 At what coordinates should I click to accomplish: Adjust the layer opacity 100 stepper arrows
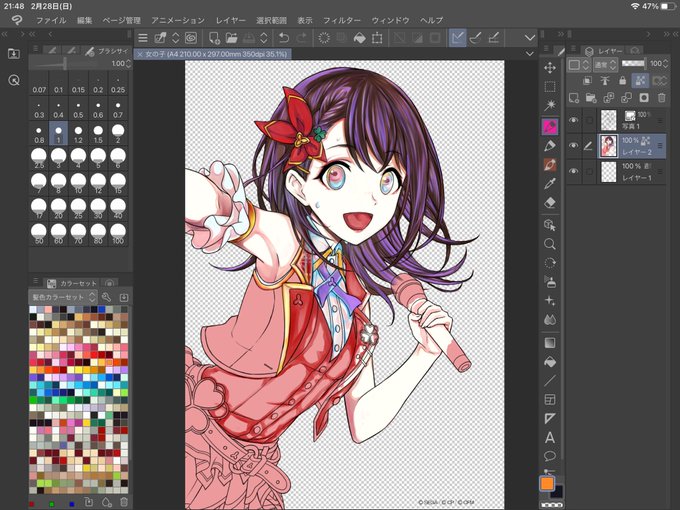pyautogui.click(x=666, y=64)
